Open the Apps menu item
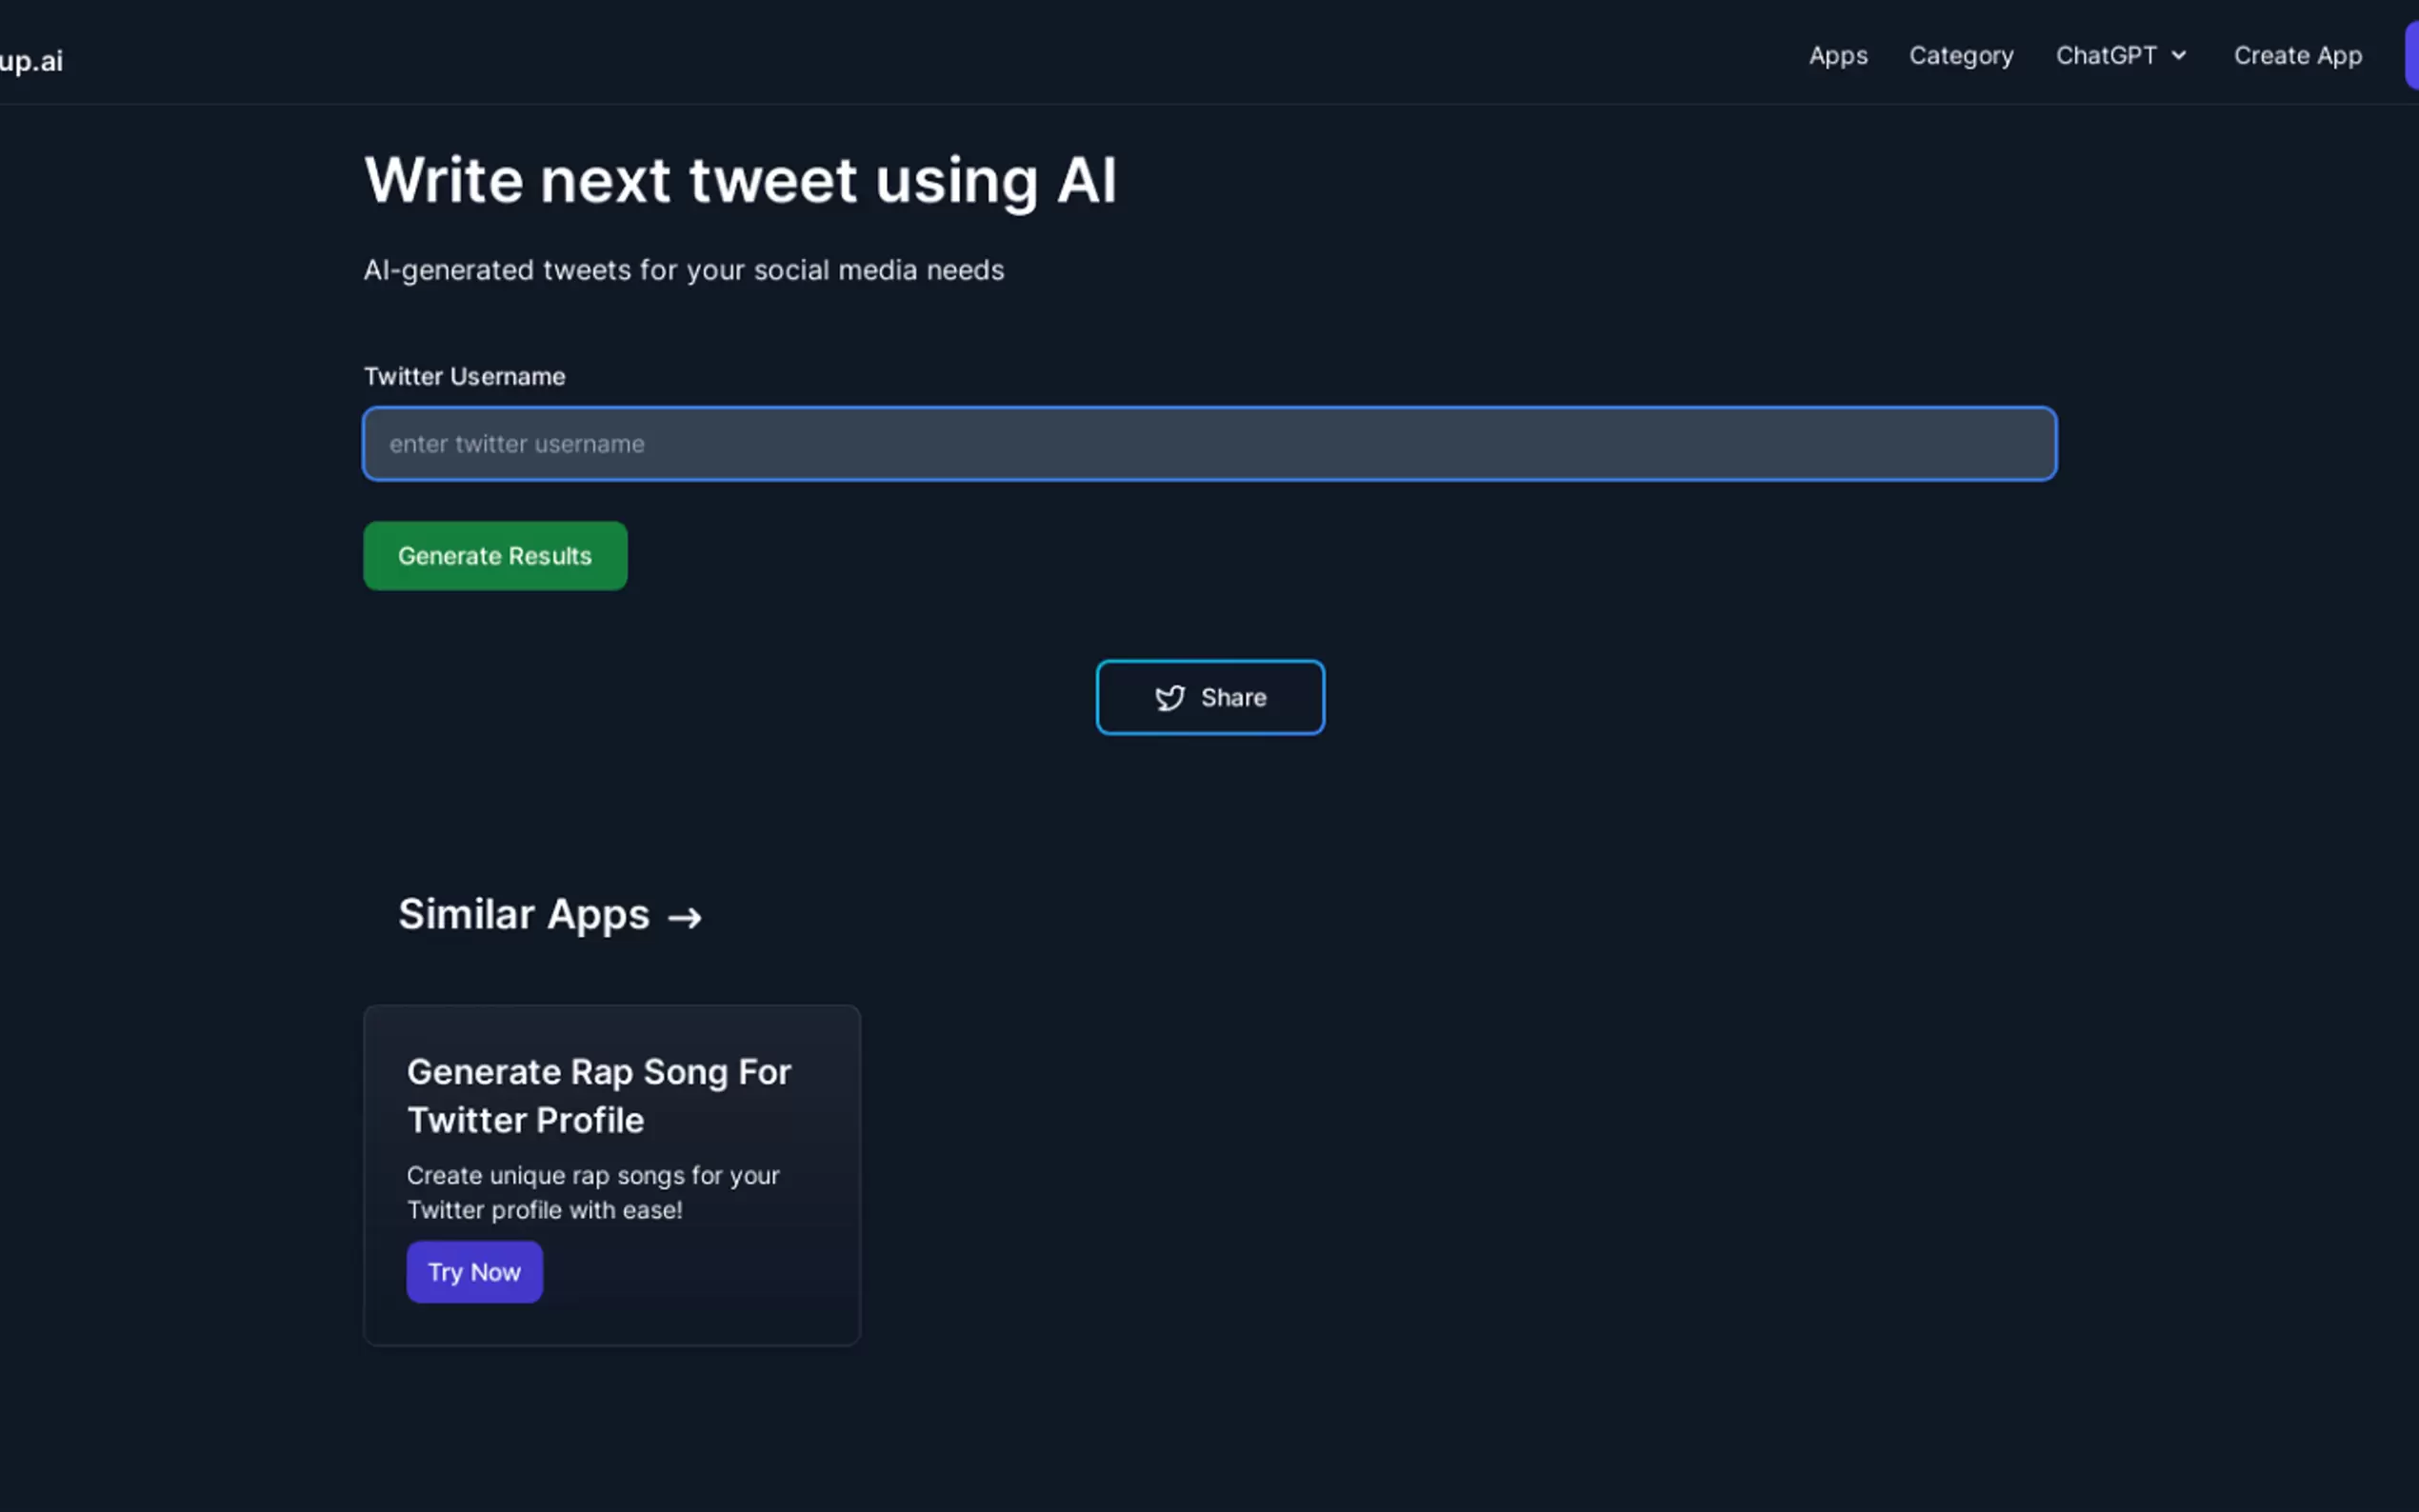The width and height of the screenshot is (2419, 1512). coord(1837,56)
